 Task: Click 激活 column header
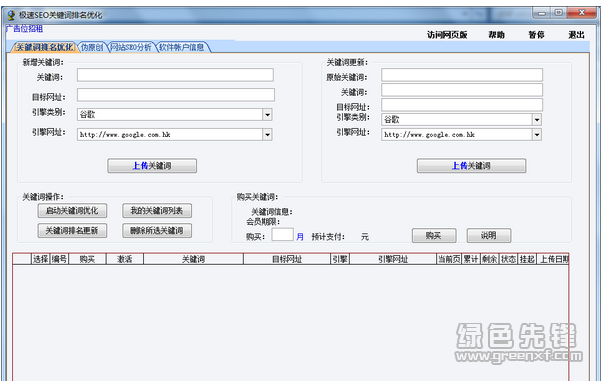[125, 259]
